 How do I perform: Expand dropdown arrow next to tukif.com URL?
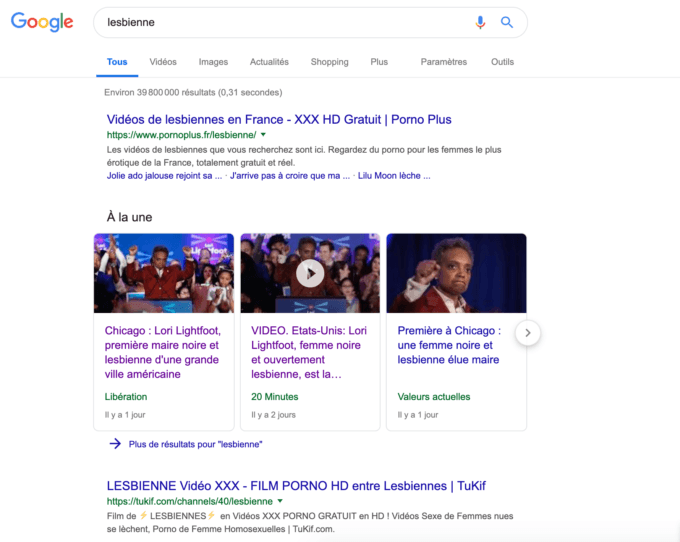[280, 501]
